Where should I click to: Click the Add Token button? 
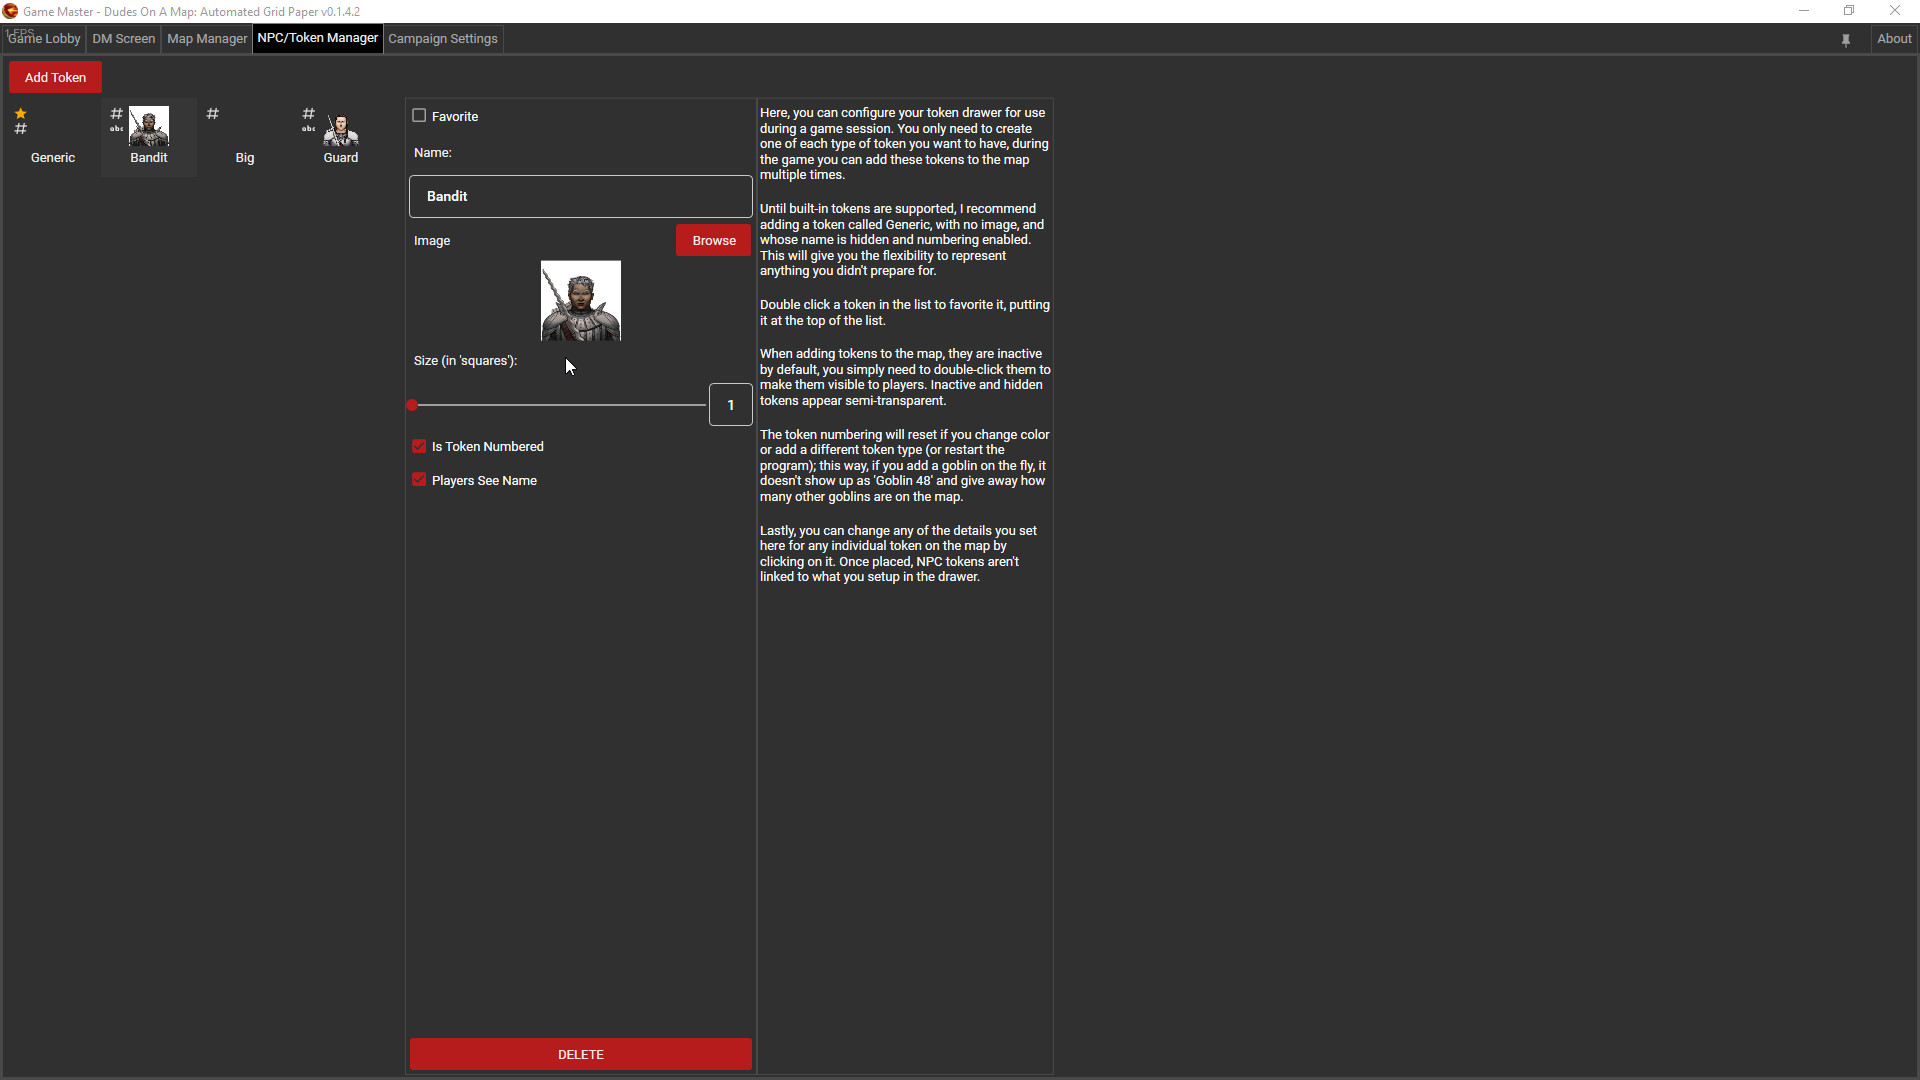point(55,77)
